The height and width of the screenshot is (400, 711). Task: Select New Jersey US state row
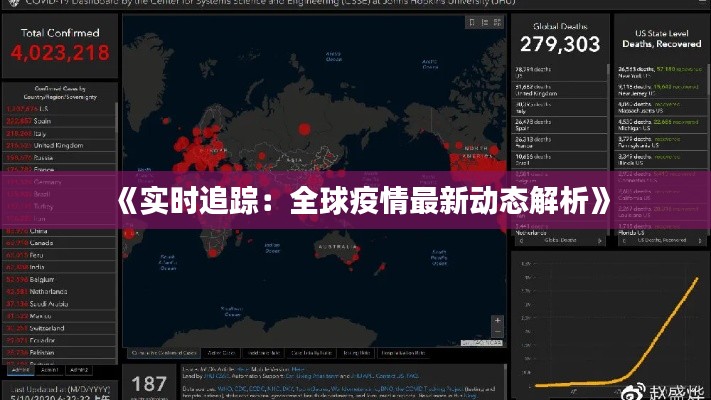[x=661, y=90]
